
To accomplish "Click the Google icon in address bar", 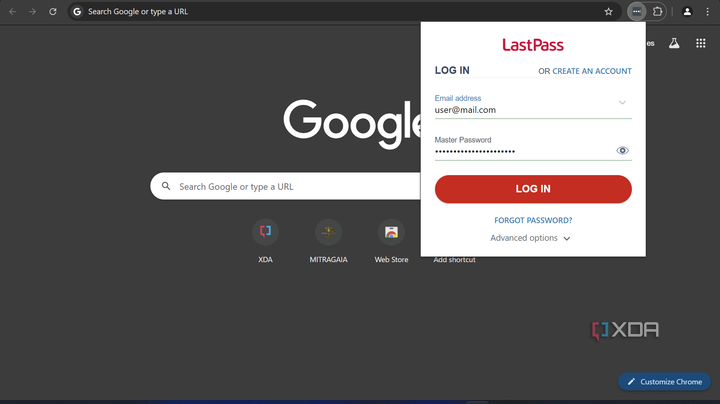I will click(77, 11).
